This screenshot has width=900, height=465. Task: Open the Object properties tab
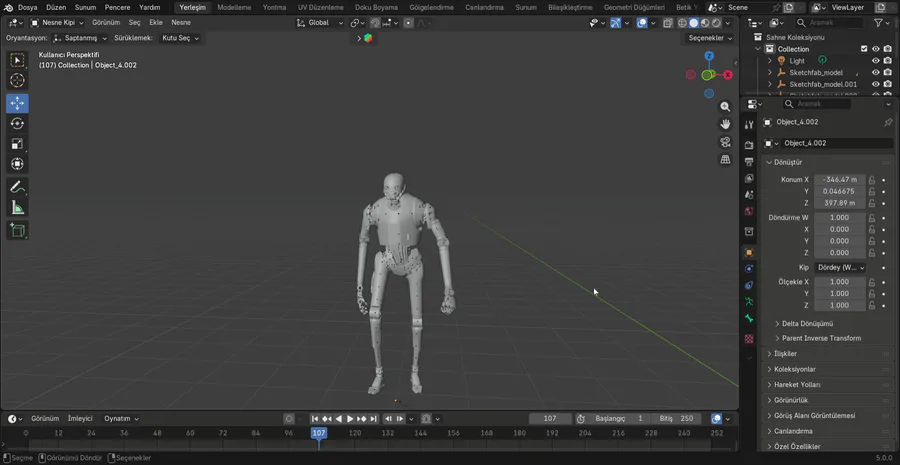point(748,252)
